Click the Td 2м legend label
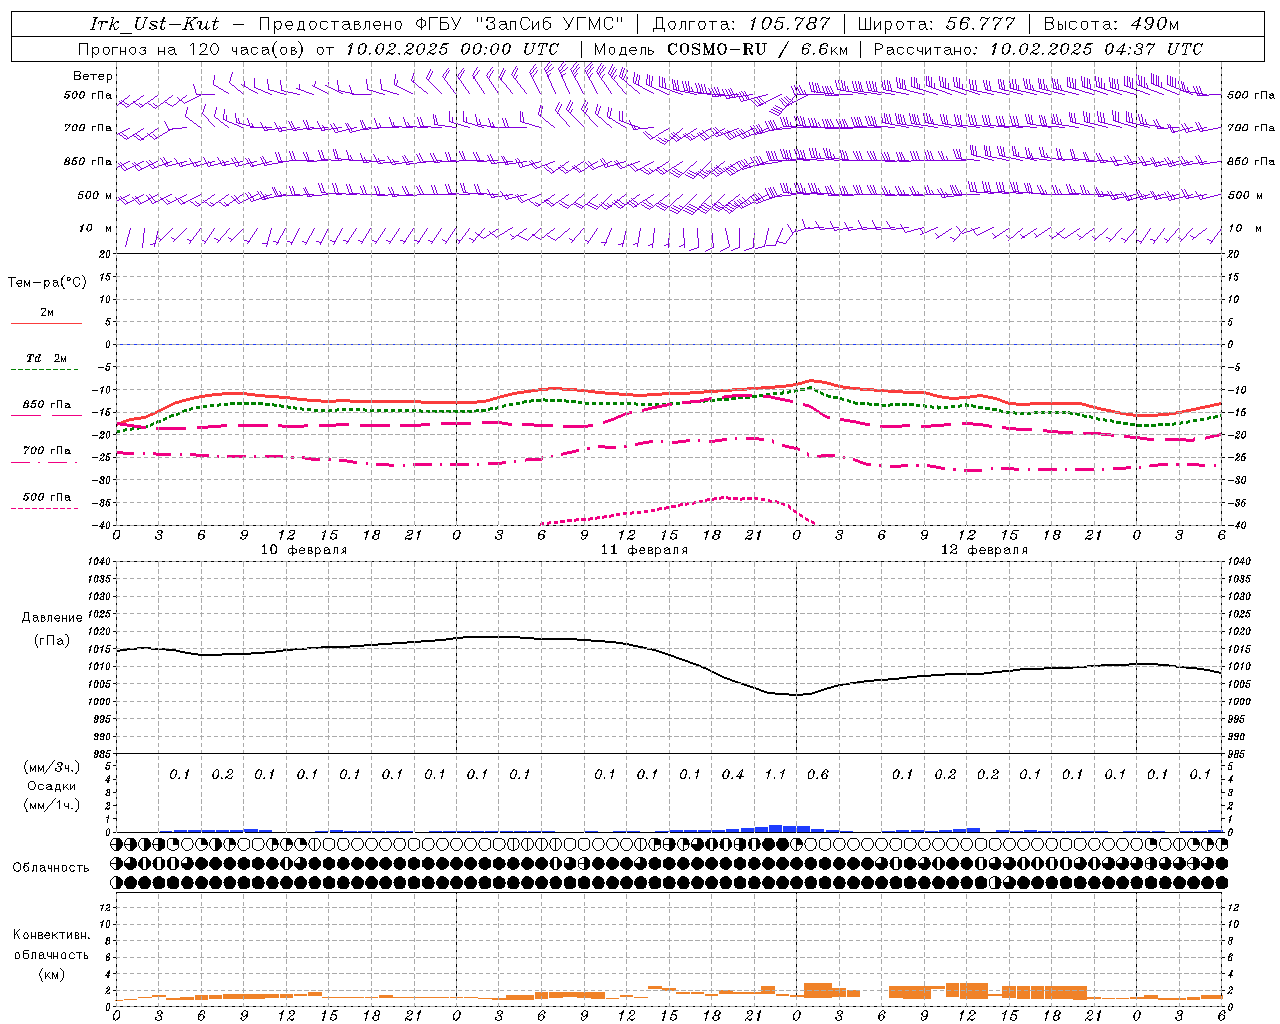 (46, 358)
